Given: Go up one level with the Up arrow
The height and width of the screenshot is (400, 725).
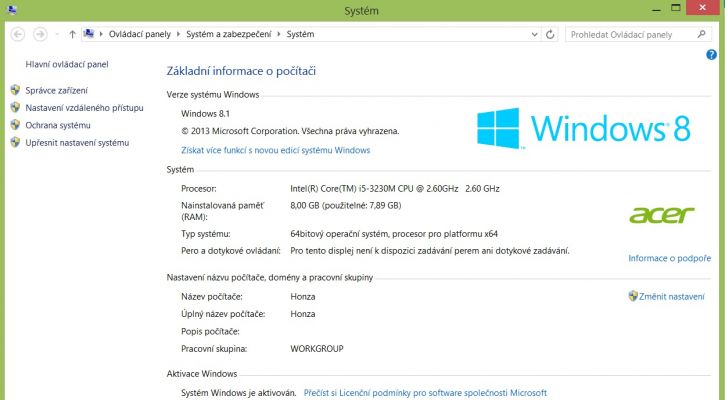Looking at the screenshot, I should [x=72, y=34].
